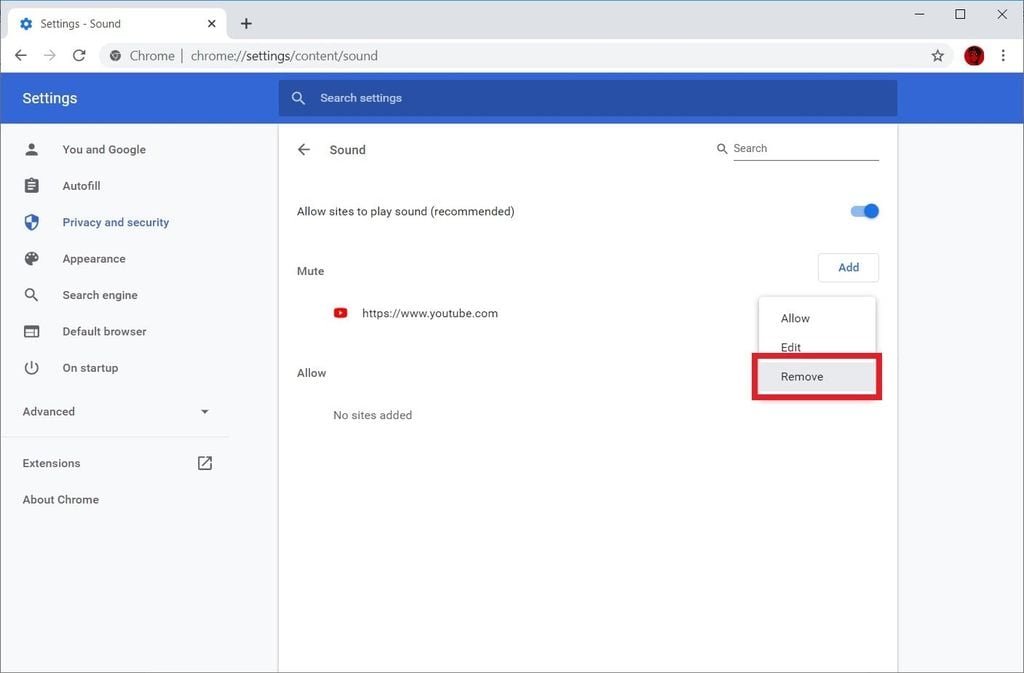Click the You and Google person icon
Screen dimensions: 1024x673
31,149
